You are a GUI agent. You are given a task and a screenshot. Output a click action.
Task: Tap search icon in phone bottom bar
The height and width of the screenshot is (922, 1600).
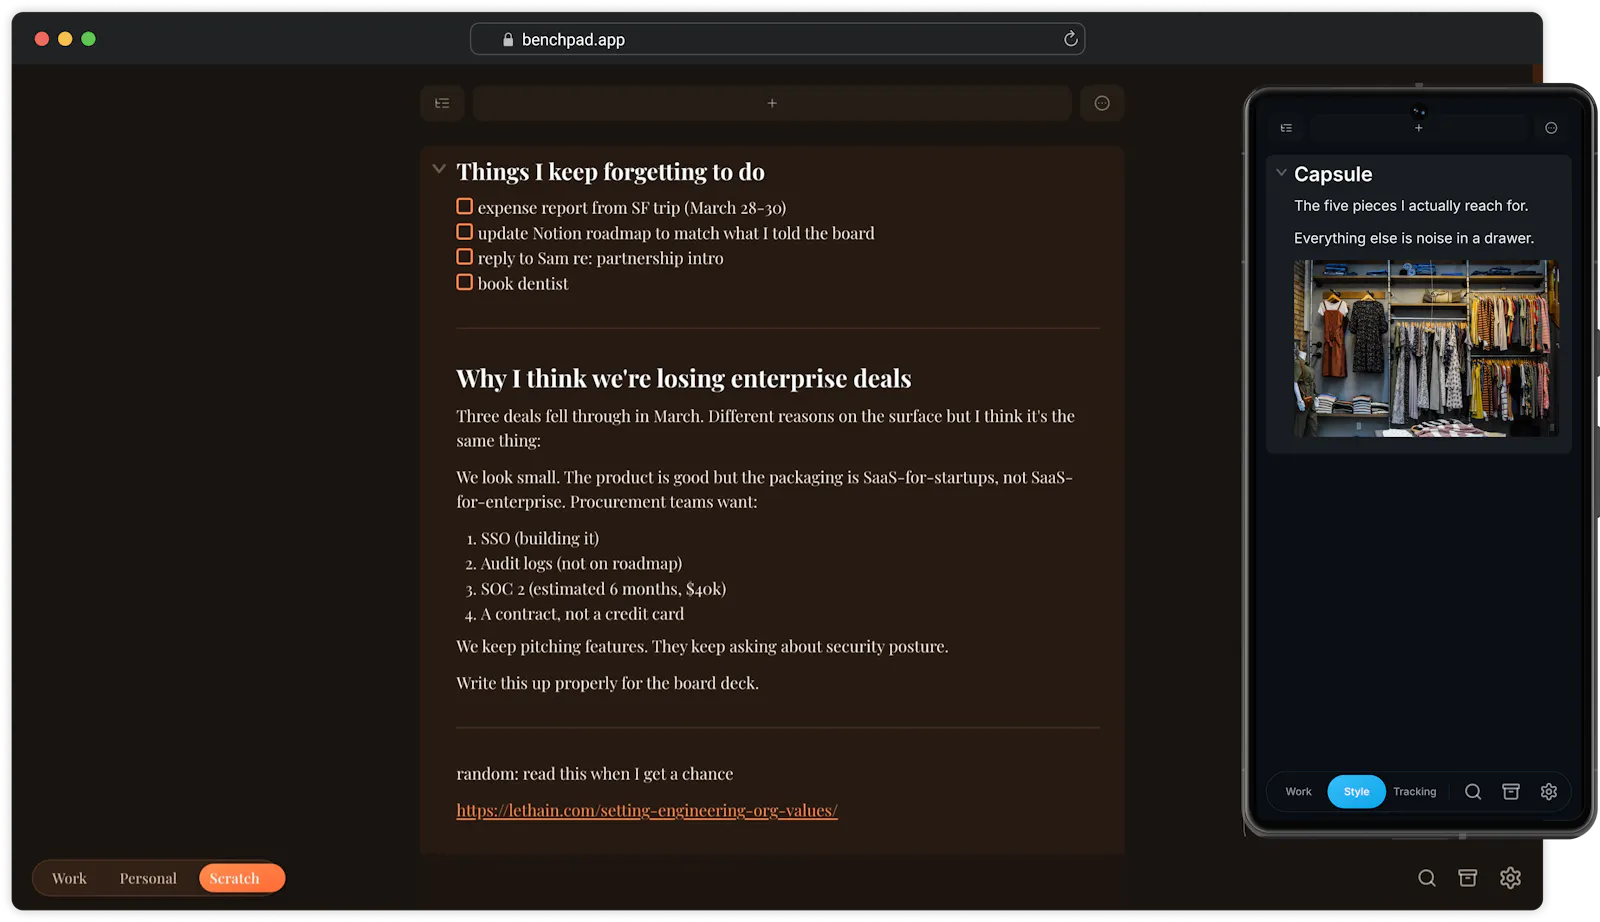click(1473, 792)
